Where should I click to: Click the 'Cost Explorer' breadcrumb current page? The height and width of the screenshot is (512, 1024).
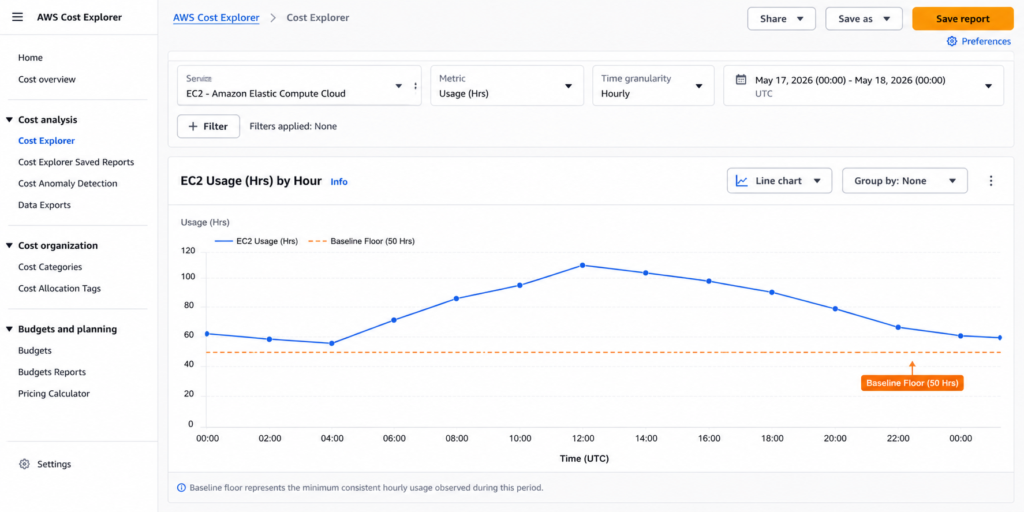click(x=318, y=18)
